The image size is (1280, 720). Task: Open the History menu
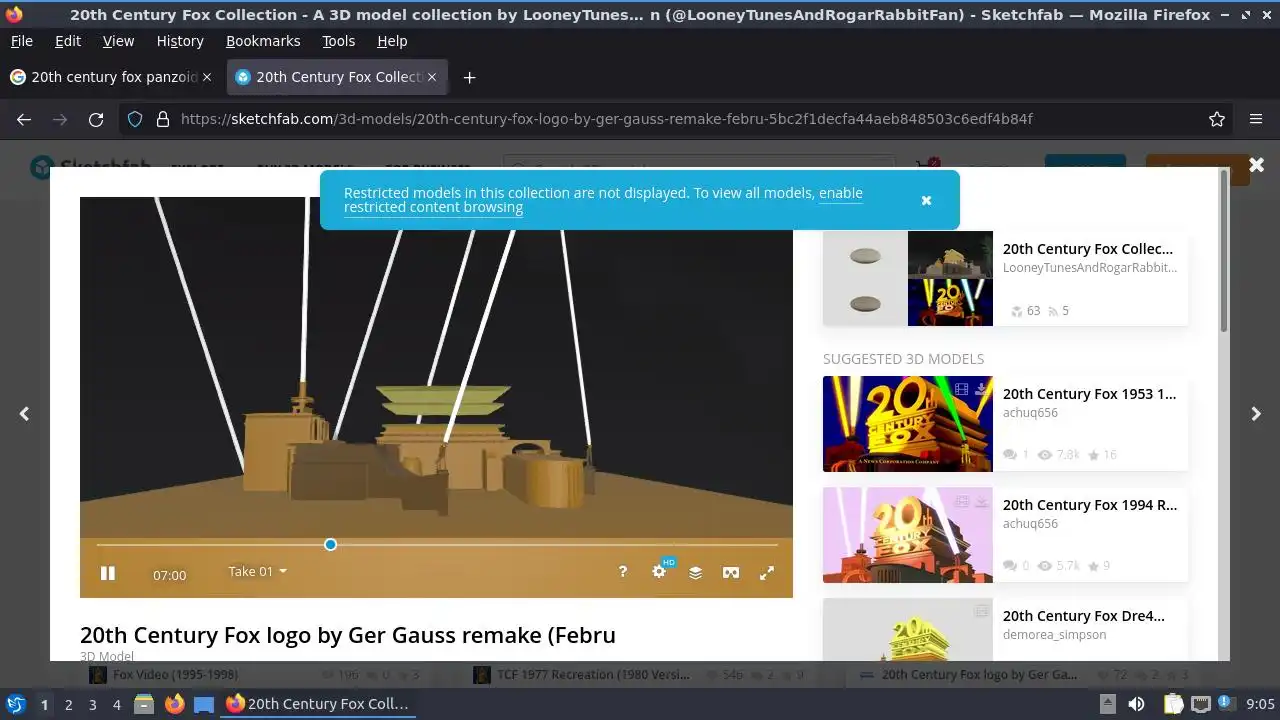(x=180, y=41)
